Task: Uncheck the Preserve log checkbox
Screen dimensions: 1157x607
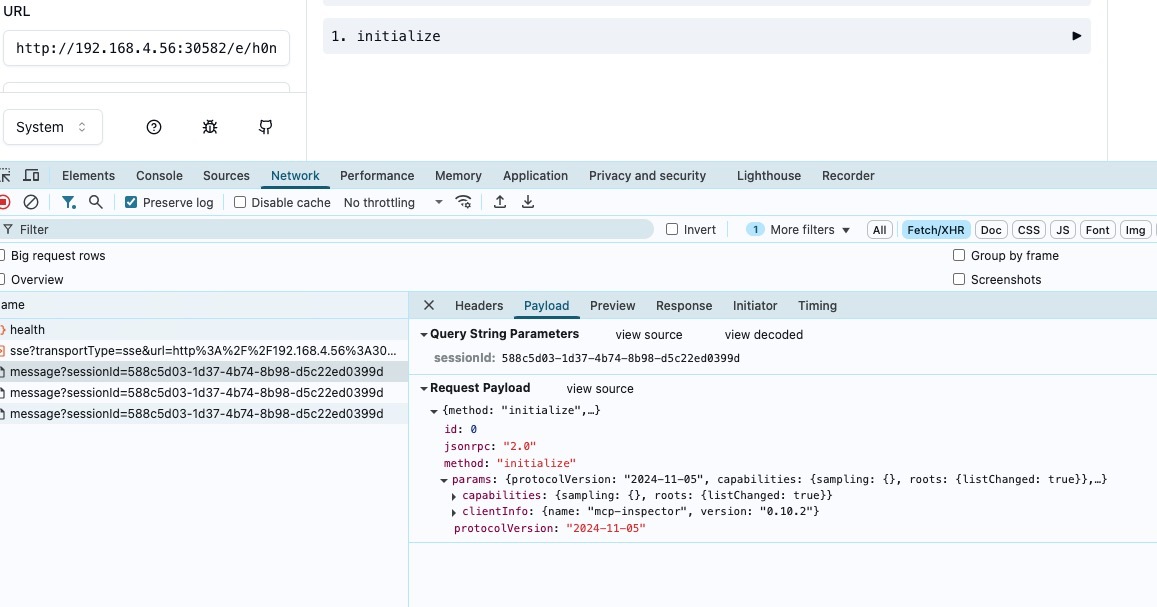Action: tap(131, 202)
